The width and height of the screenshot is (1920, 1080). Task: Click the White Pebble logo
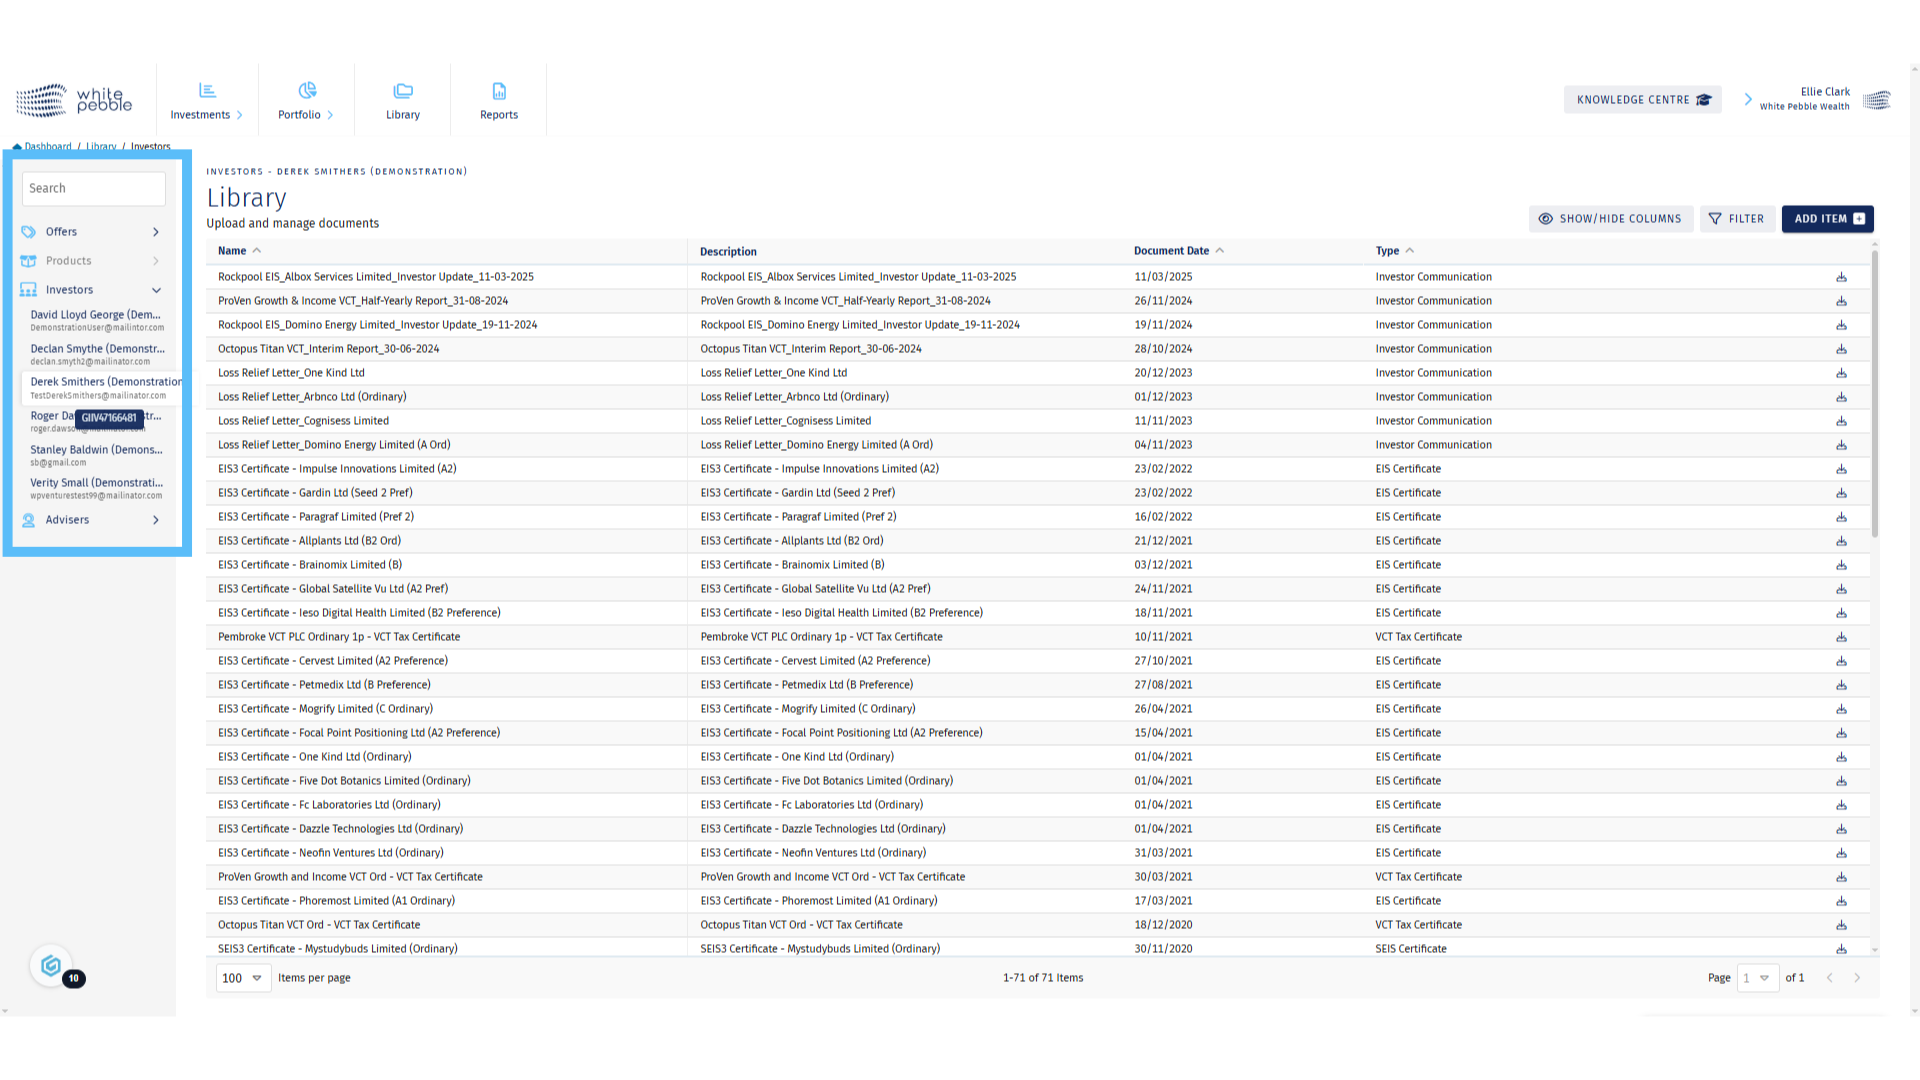pyautogui.click(x=74, y=100)
